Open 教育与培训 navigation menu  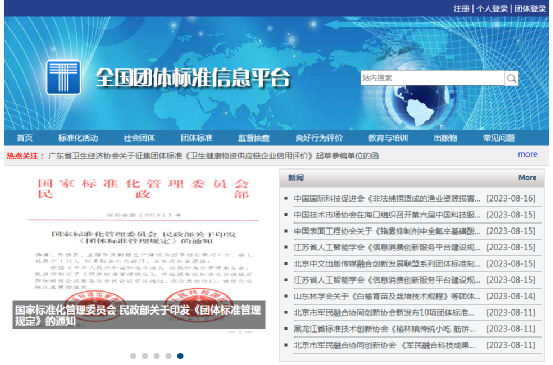(x=388, y=138)
